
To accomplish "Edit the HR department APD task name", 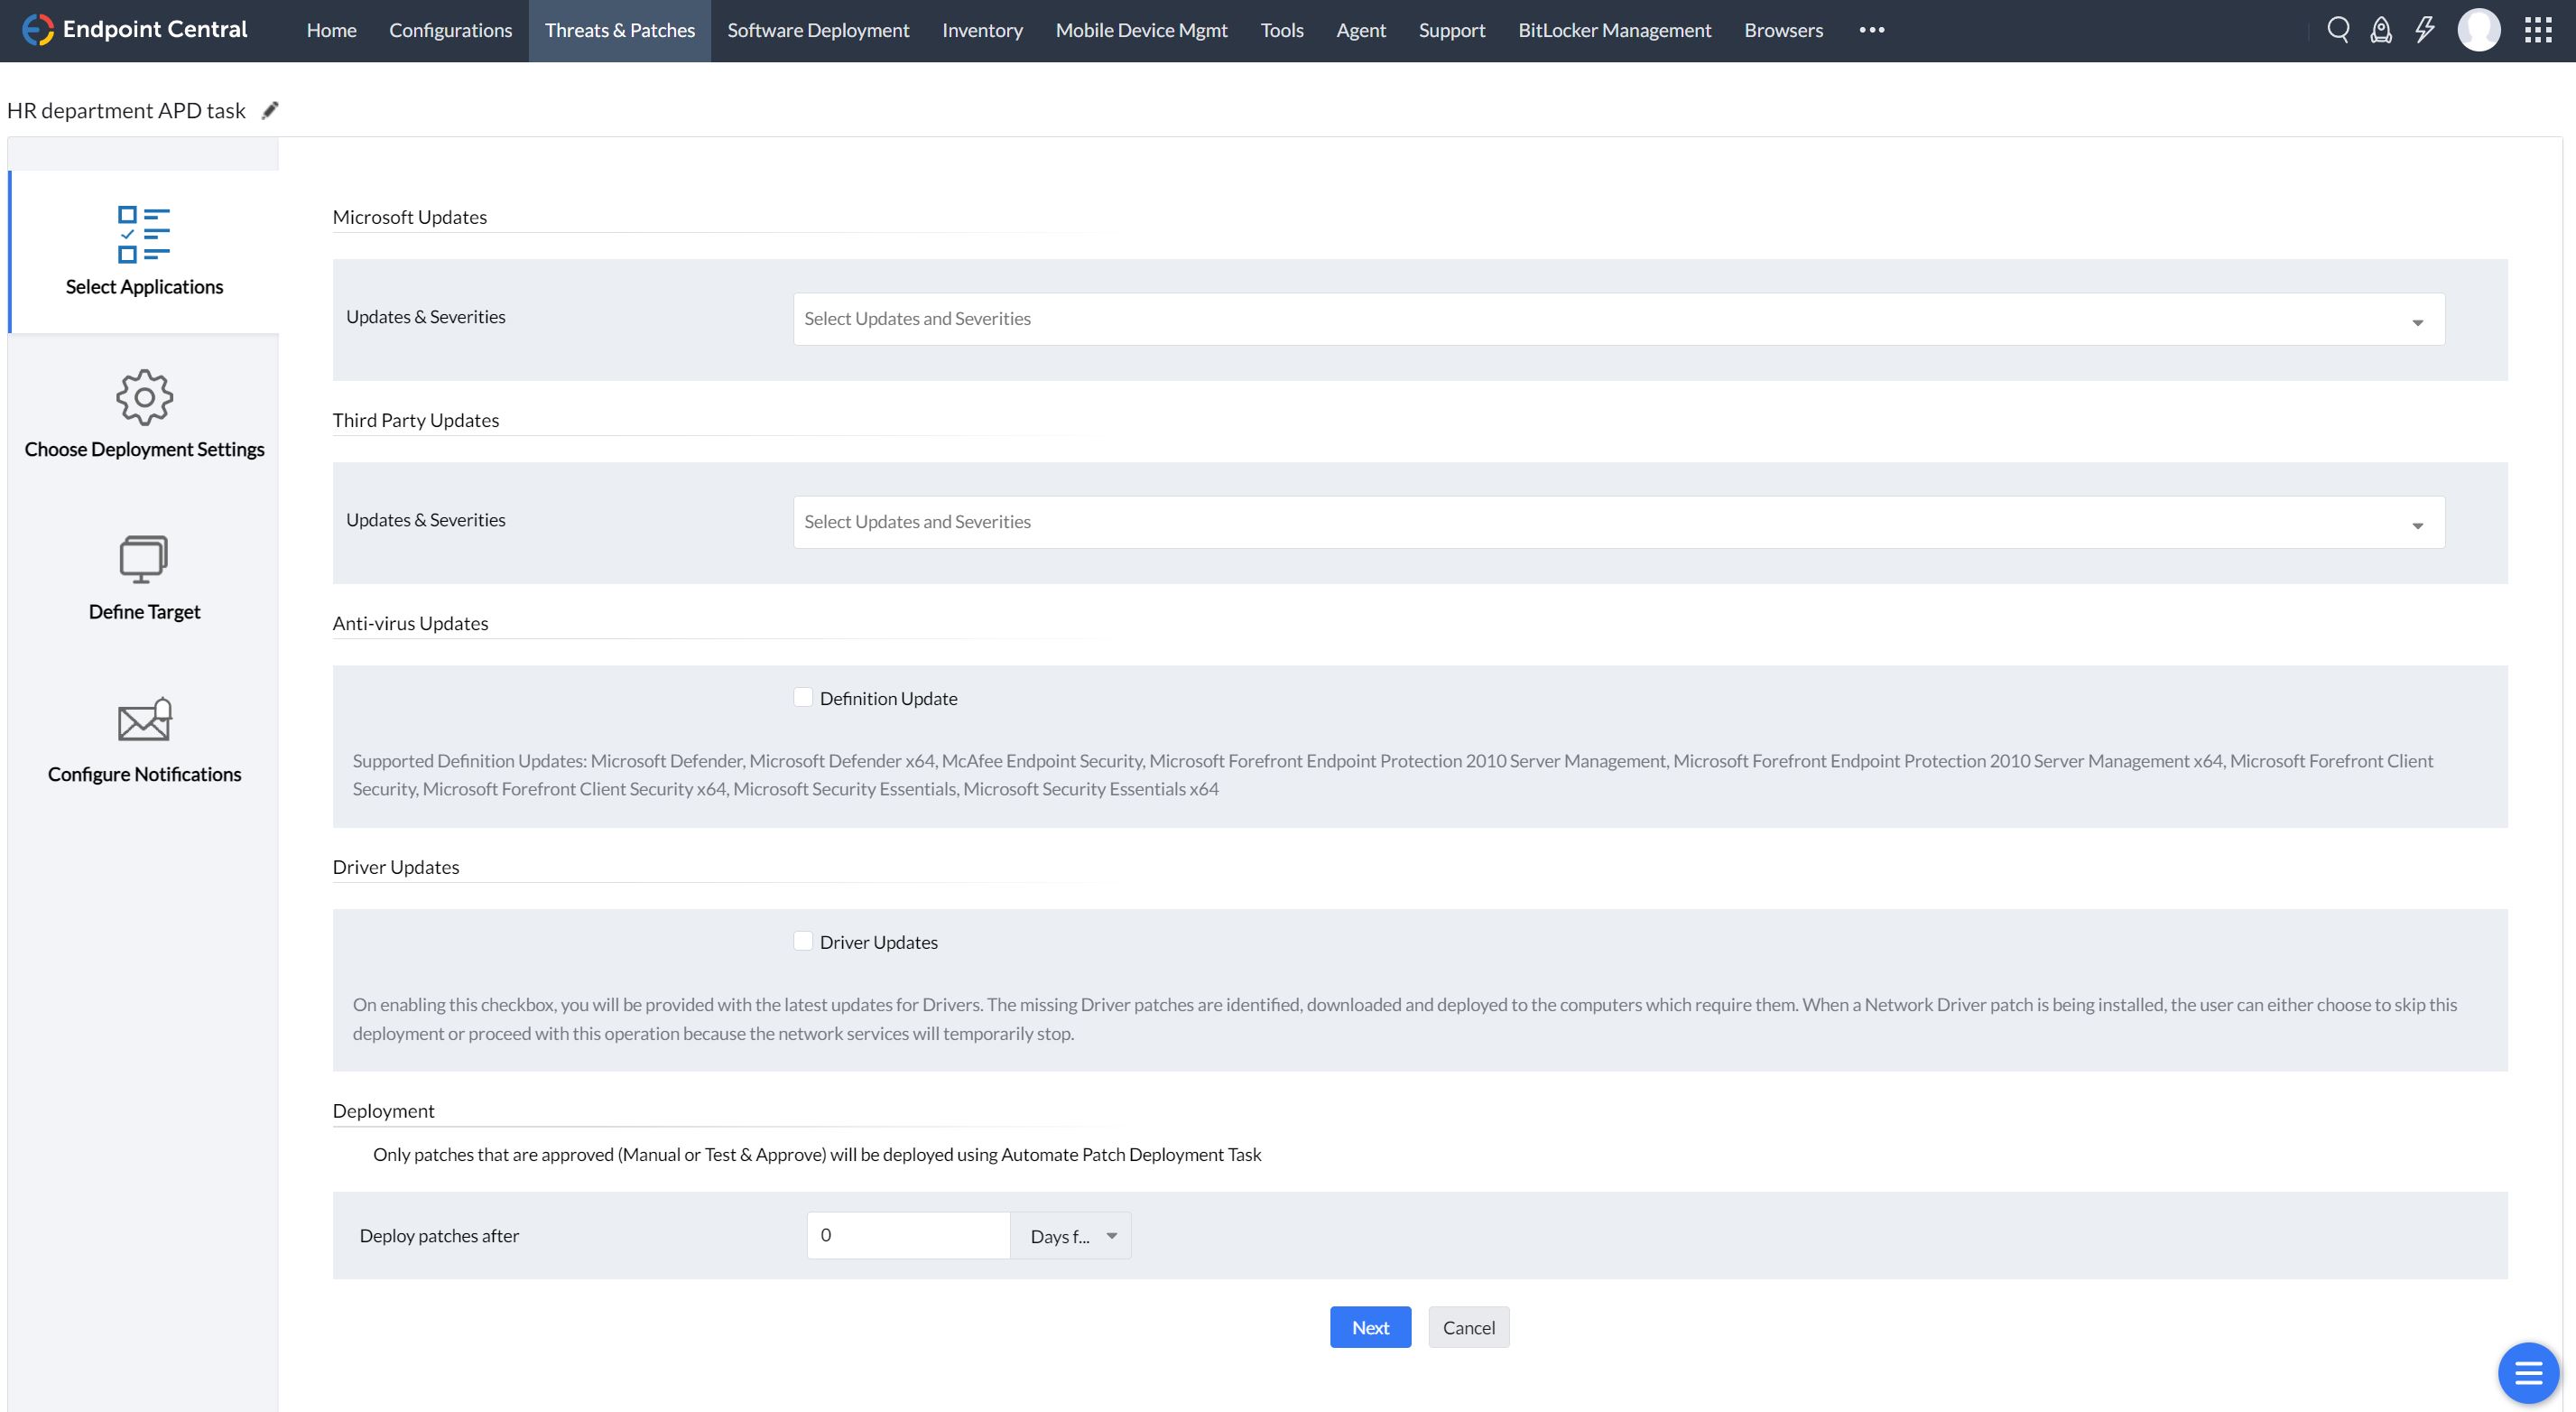I will coord(269,107).
